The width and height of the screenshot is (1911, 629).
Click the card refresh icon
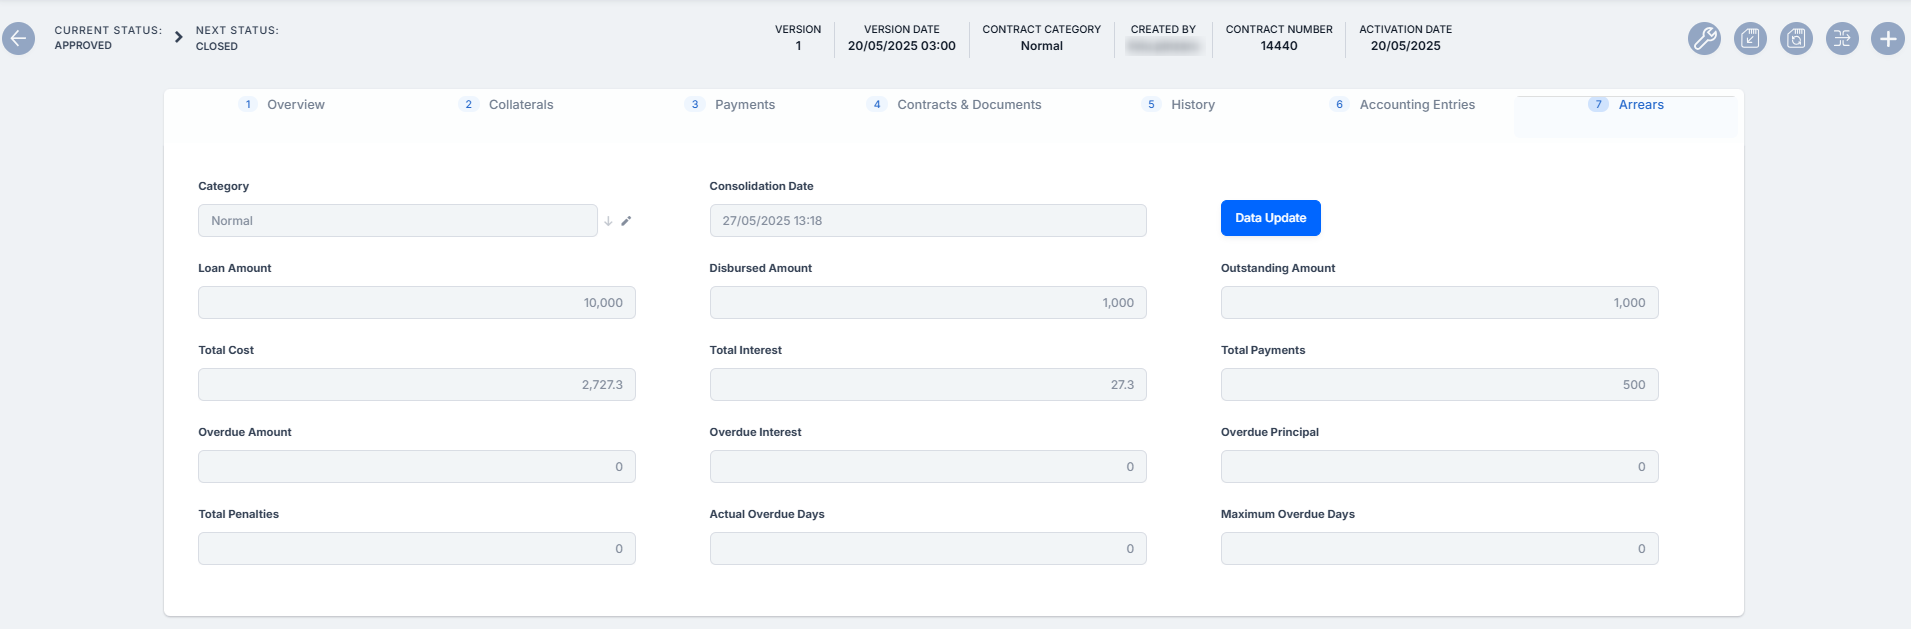pyautogui.click(x=1796, y=39)
